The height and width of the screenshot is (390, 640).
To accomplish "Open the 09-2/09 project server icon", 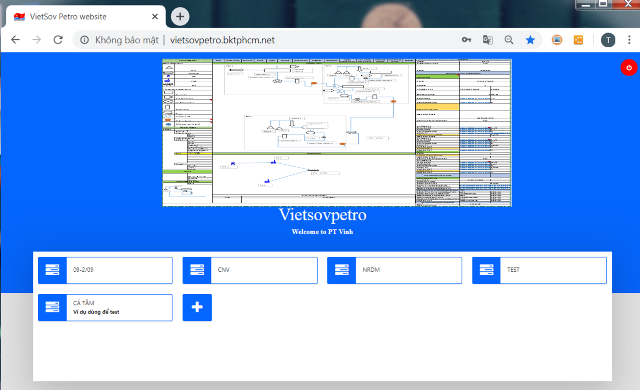I will pyautogui.click(x=52, y=270).
